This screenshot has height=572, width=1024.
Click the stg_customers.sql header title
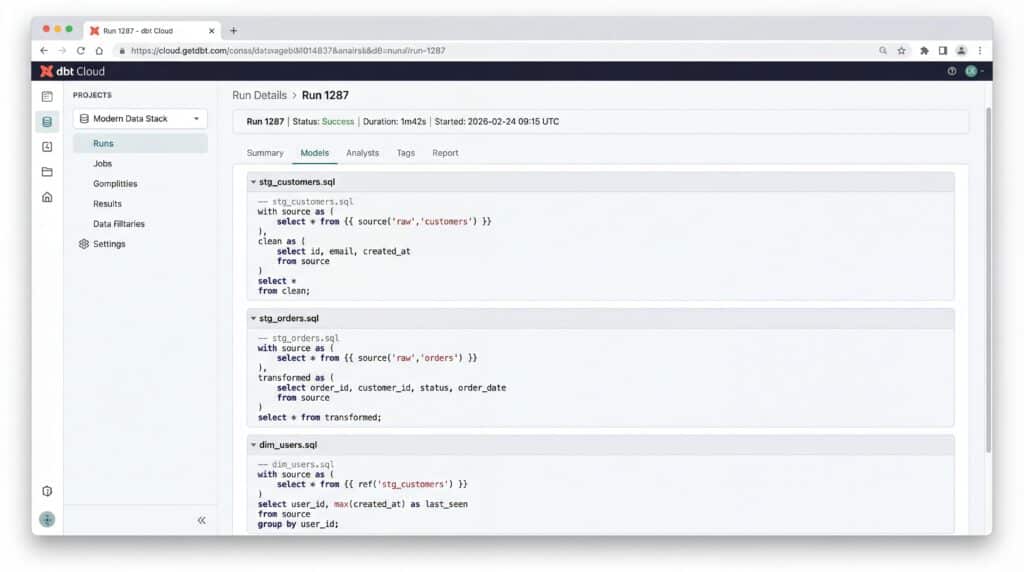pos(297,182)
